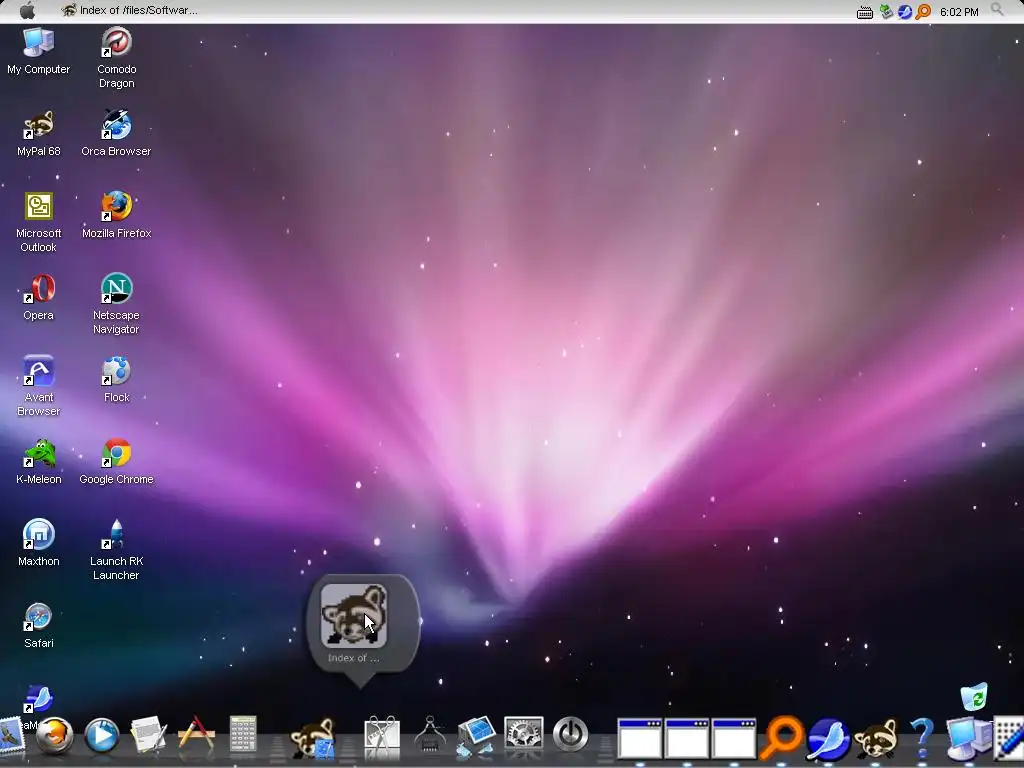
Task: Launch Orca Browser from the desktop
Action: coord(116,133)
